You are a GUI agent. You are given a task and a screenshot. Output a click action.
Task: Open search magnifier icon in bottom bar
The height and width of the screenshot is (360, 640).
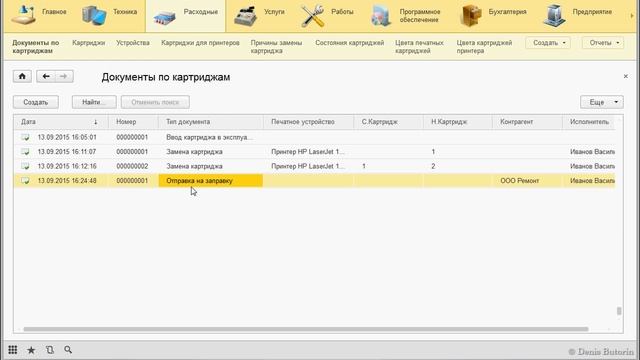pos(68,350)
